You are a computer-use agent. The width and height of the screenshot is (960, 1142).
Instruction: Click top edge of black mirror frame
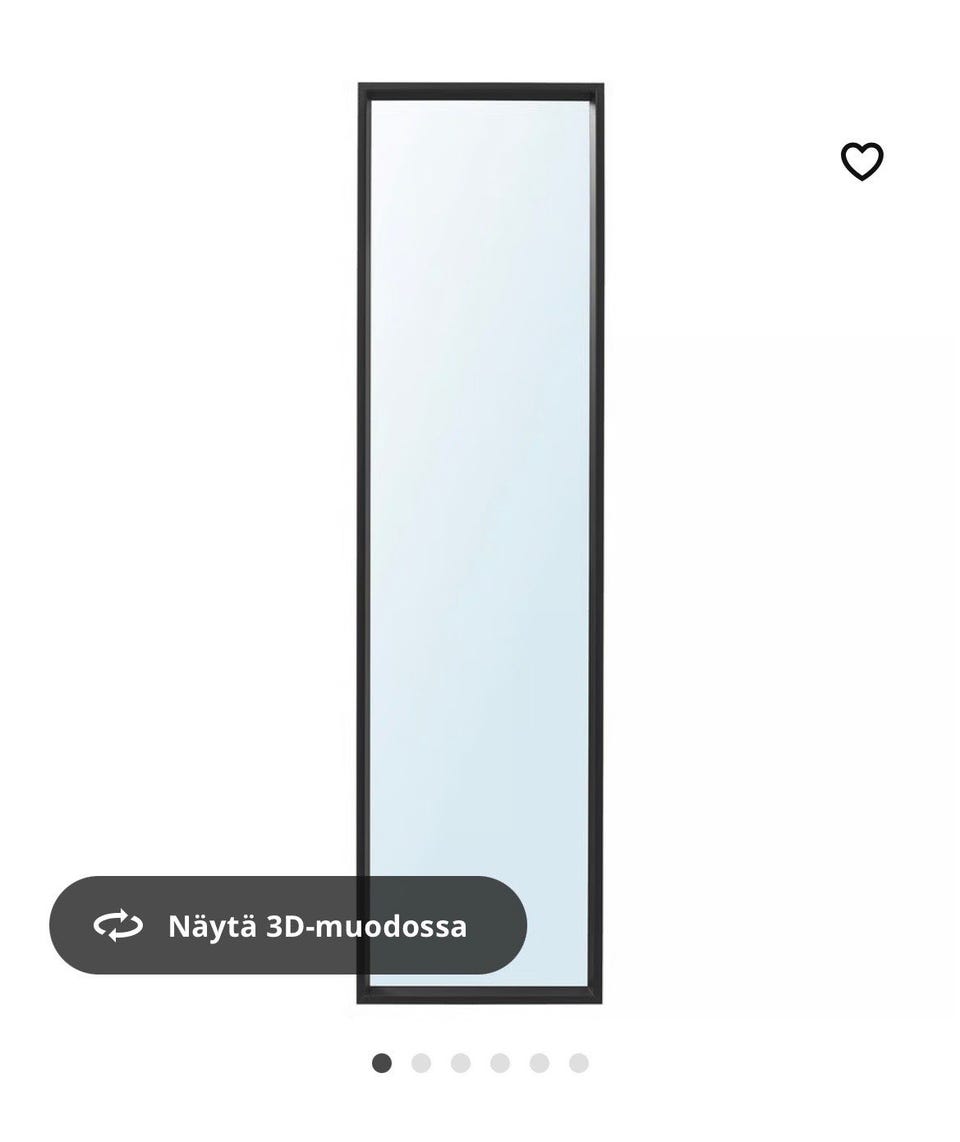480,91
